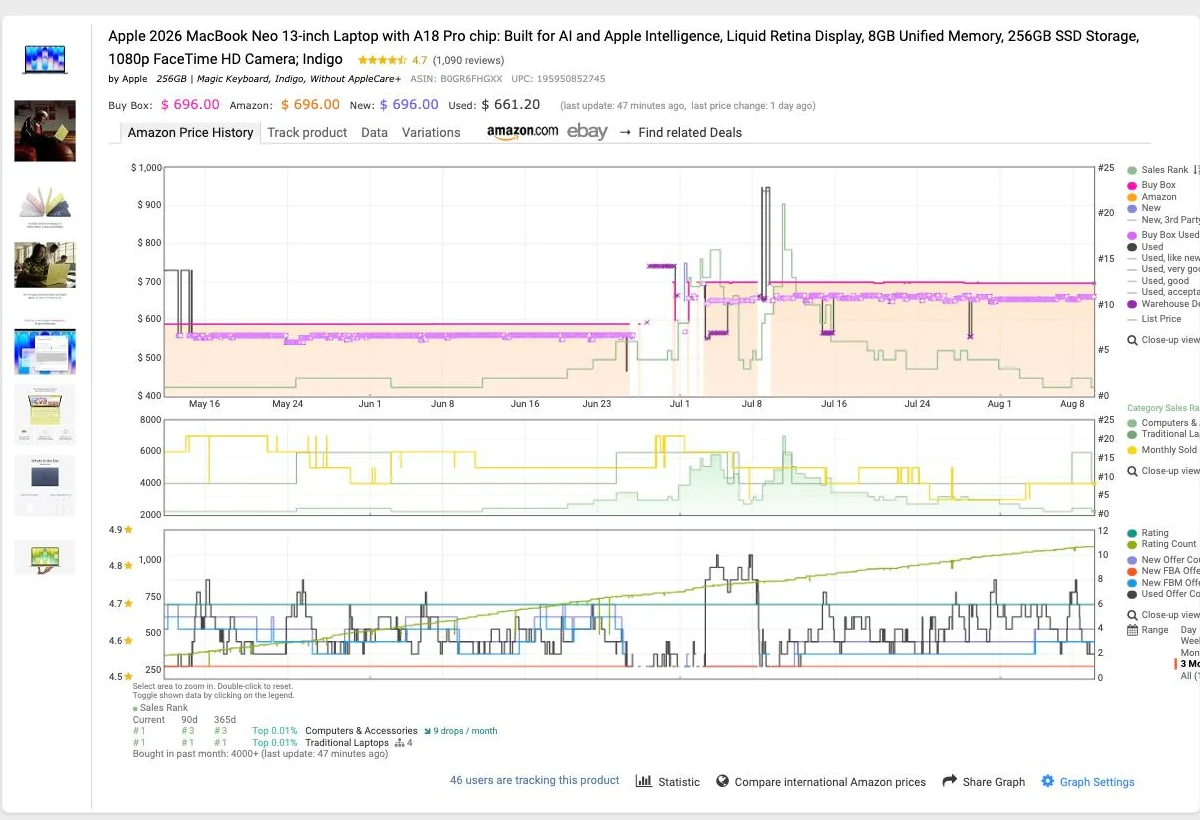Show the Used, acceptable series
The image size is (1200, 820).
point(1163,292)
